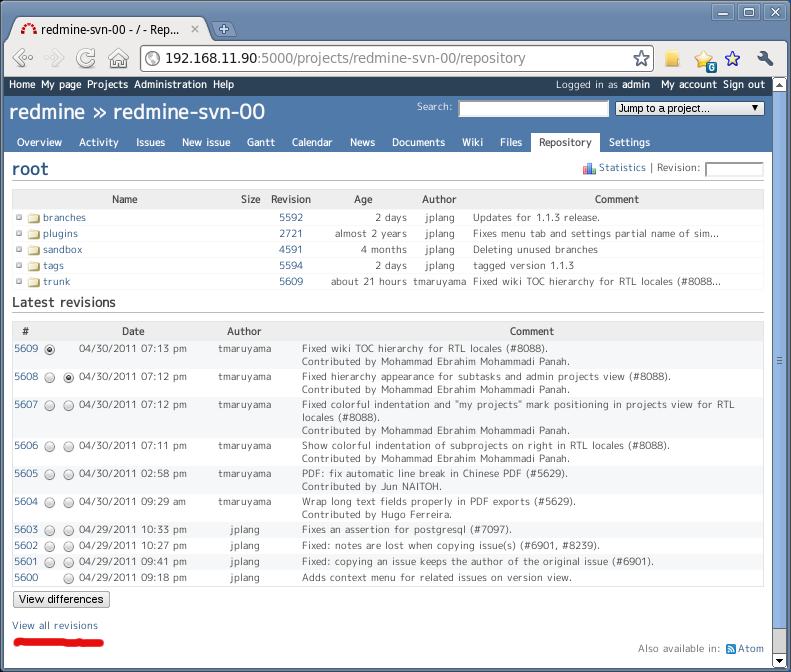The image size is (791, 672).
Task: Click Sign out in the top menu
Action: pos(744,84)
